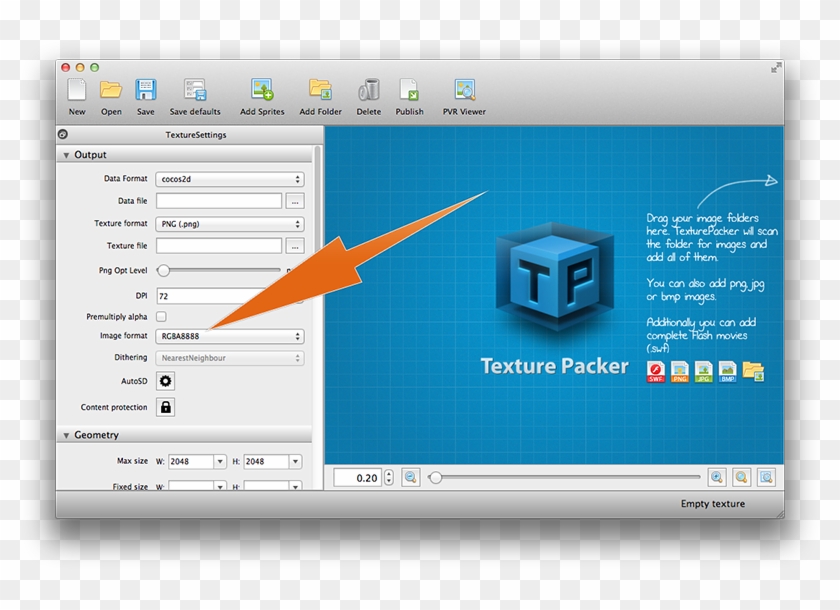Viewport: 840px width, 610px height.
Task: Click the Save toolbar button
Action: pyautogui.click(x=145, y=90)
